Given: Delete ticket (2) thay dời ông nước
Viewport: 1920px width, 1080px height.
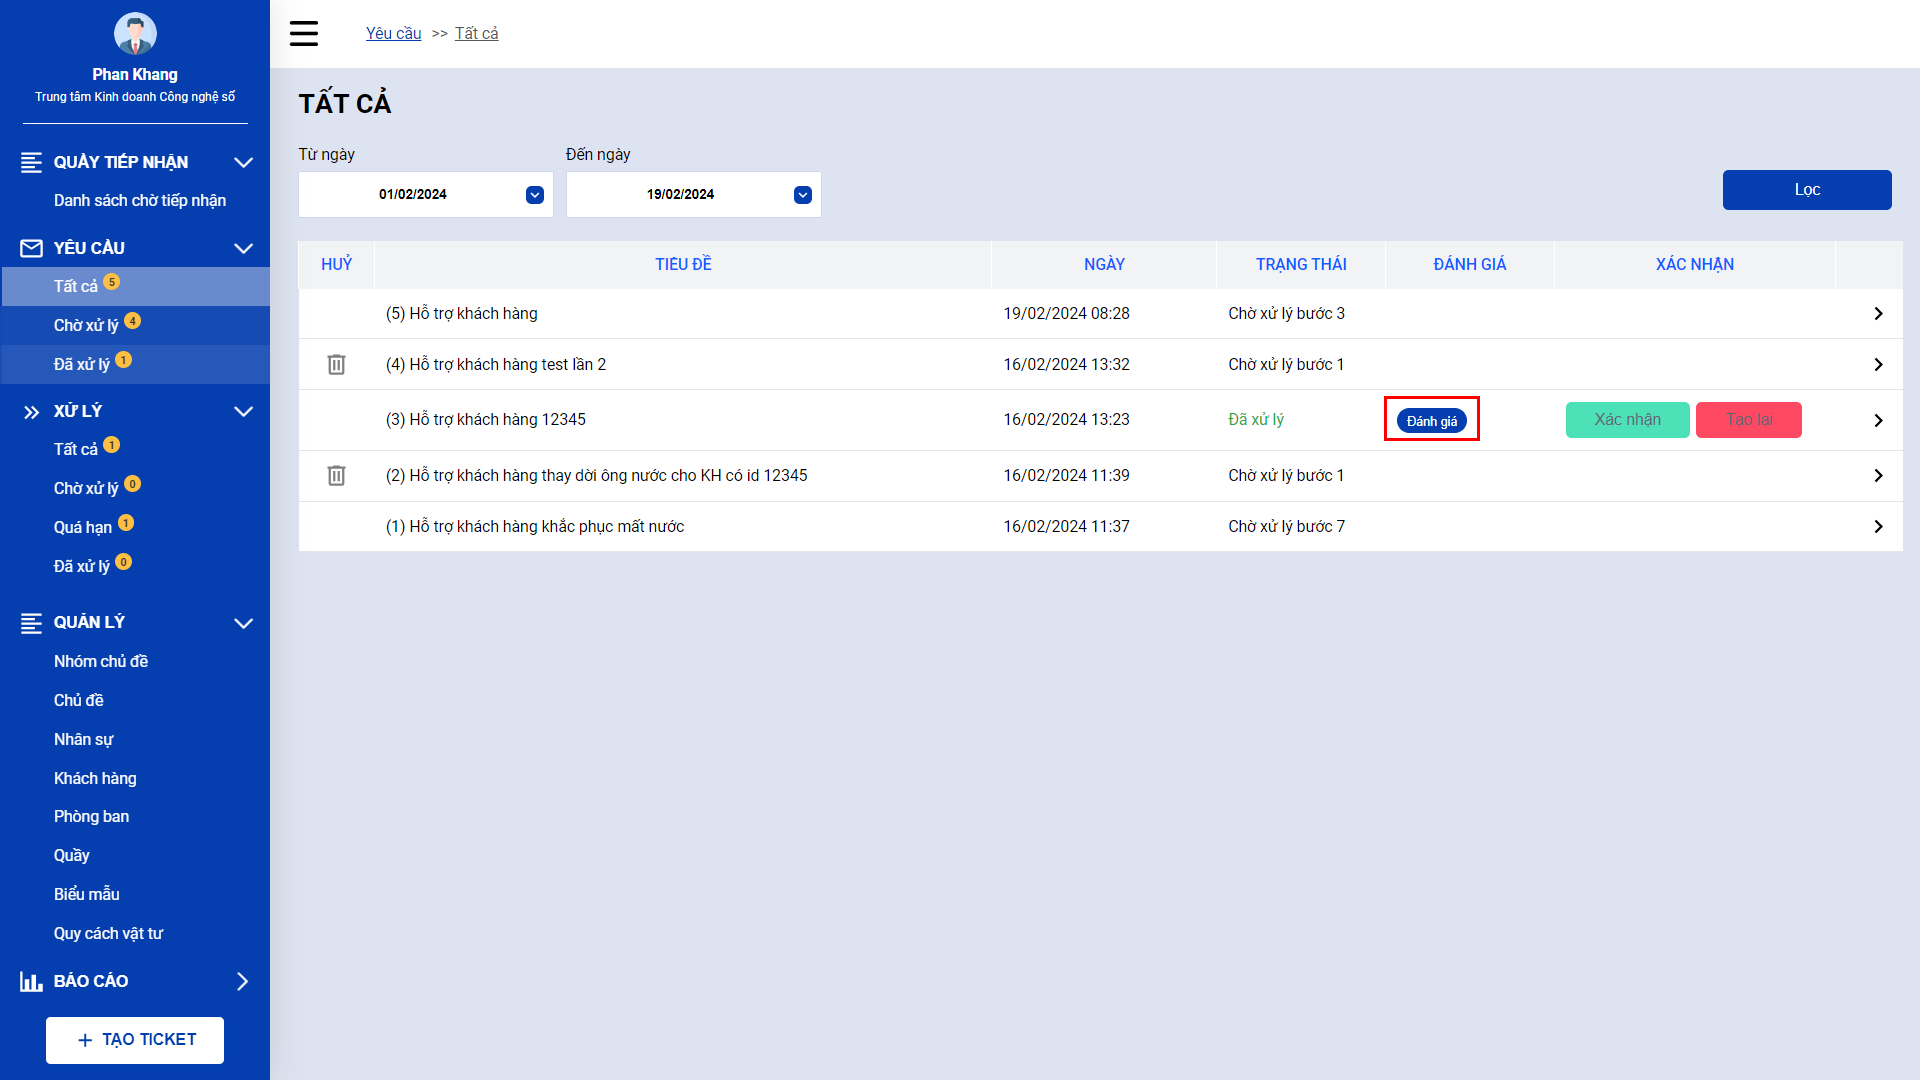Looking at the screenshot, I should (336, 475).
